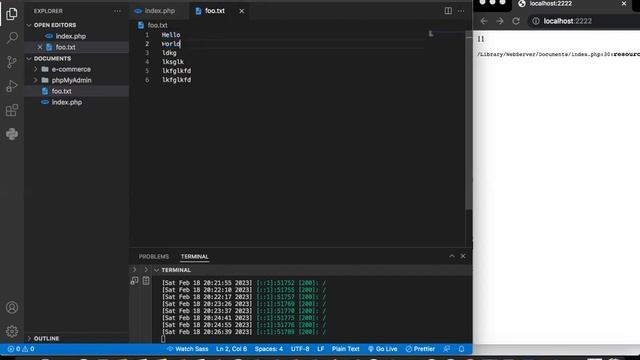
Task: Open the Accounts menu icon
Action: [12, 307]
